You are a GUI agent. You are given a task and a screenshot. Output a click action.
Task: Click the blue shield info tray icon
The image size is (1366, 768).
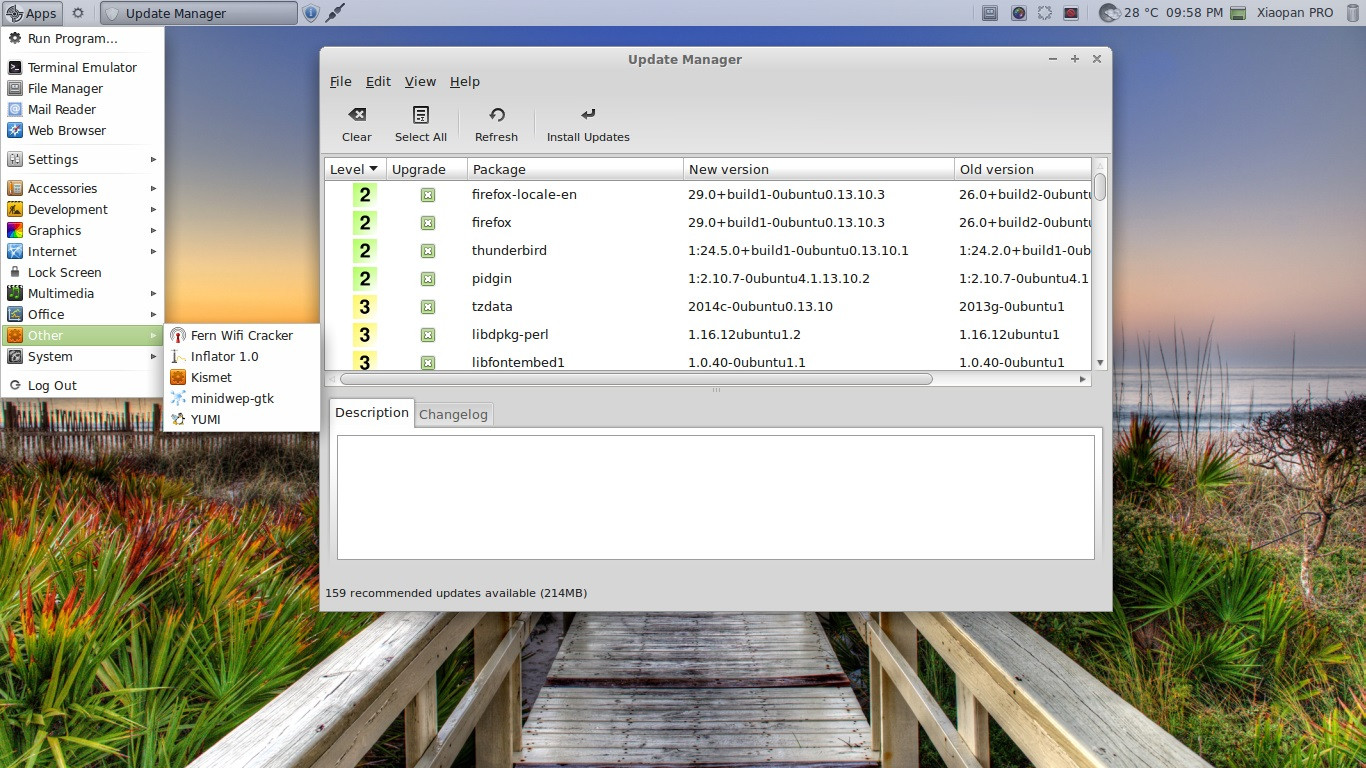(311, 13)
